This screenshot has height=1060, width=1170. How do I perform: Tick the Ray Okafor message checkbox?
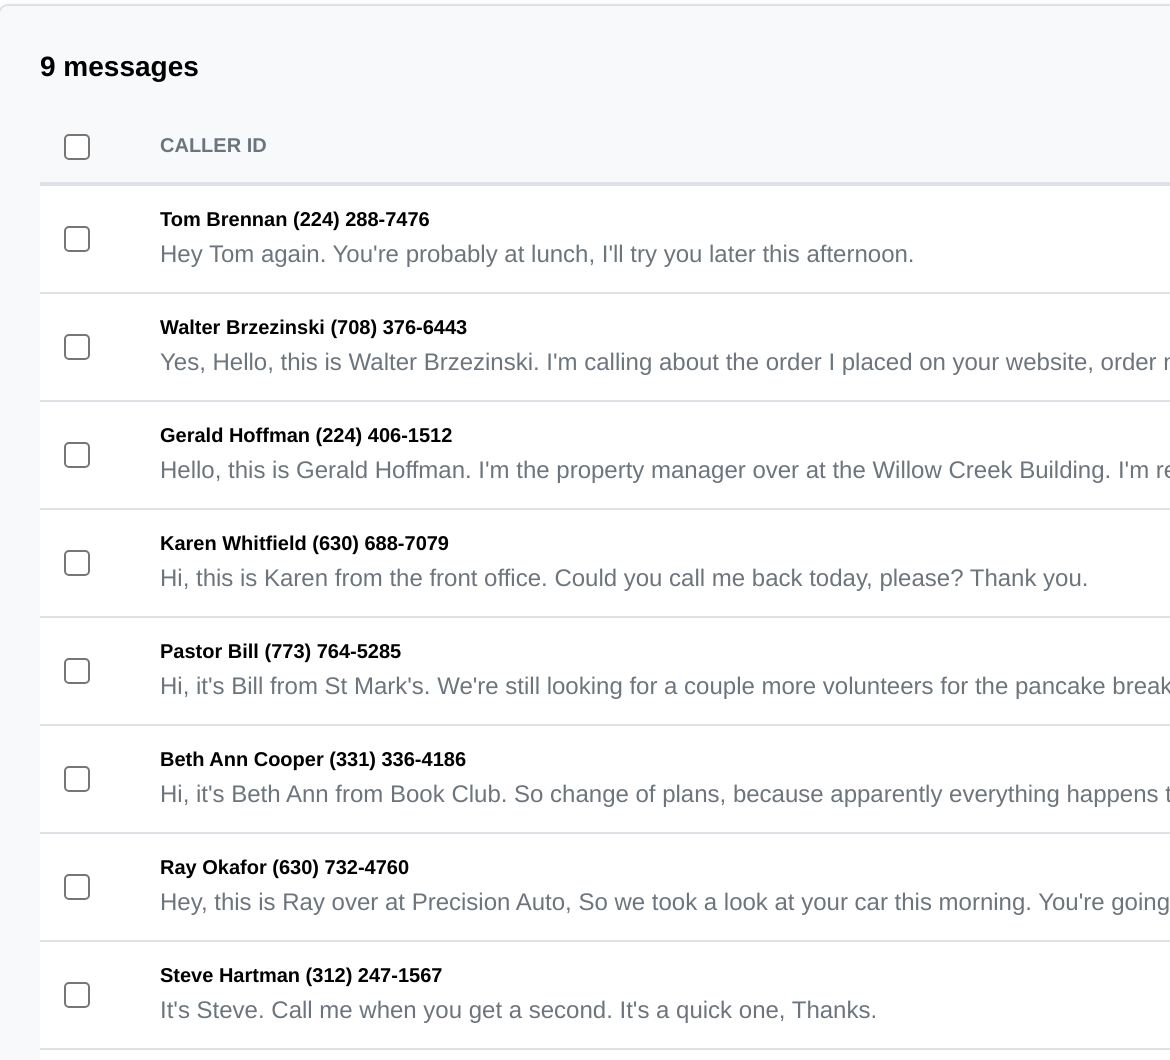pyautogui.click(x=77, y=887)
